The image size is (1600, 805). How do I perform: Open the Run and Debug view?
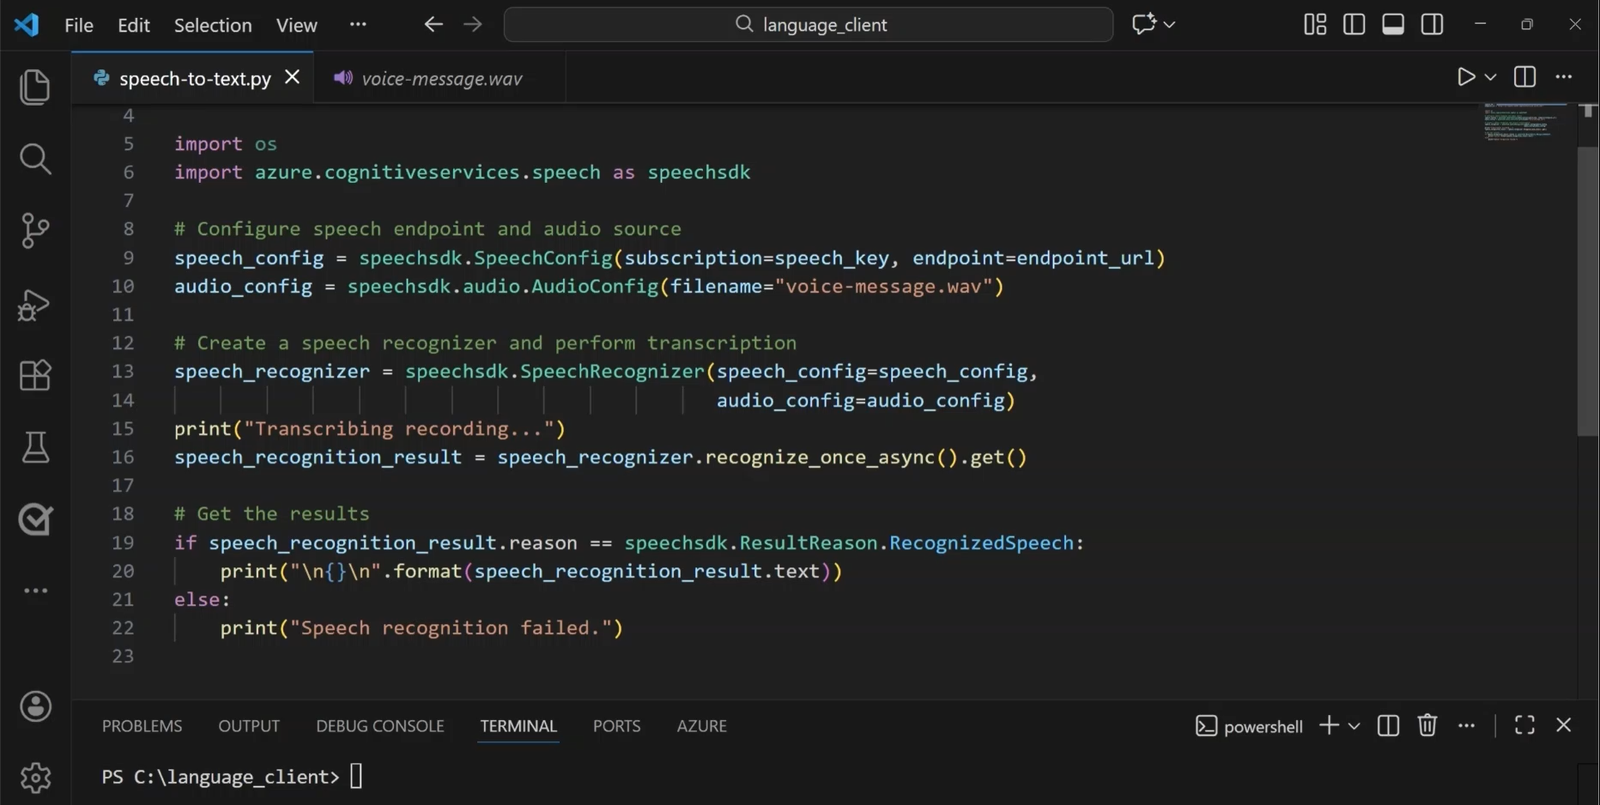pyautogui.click(x=35, y=304)
